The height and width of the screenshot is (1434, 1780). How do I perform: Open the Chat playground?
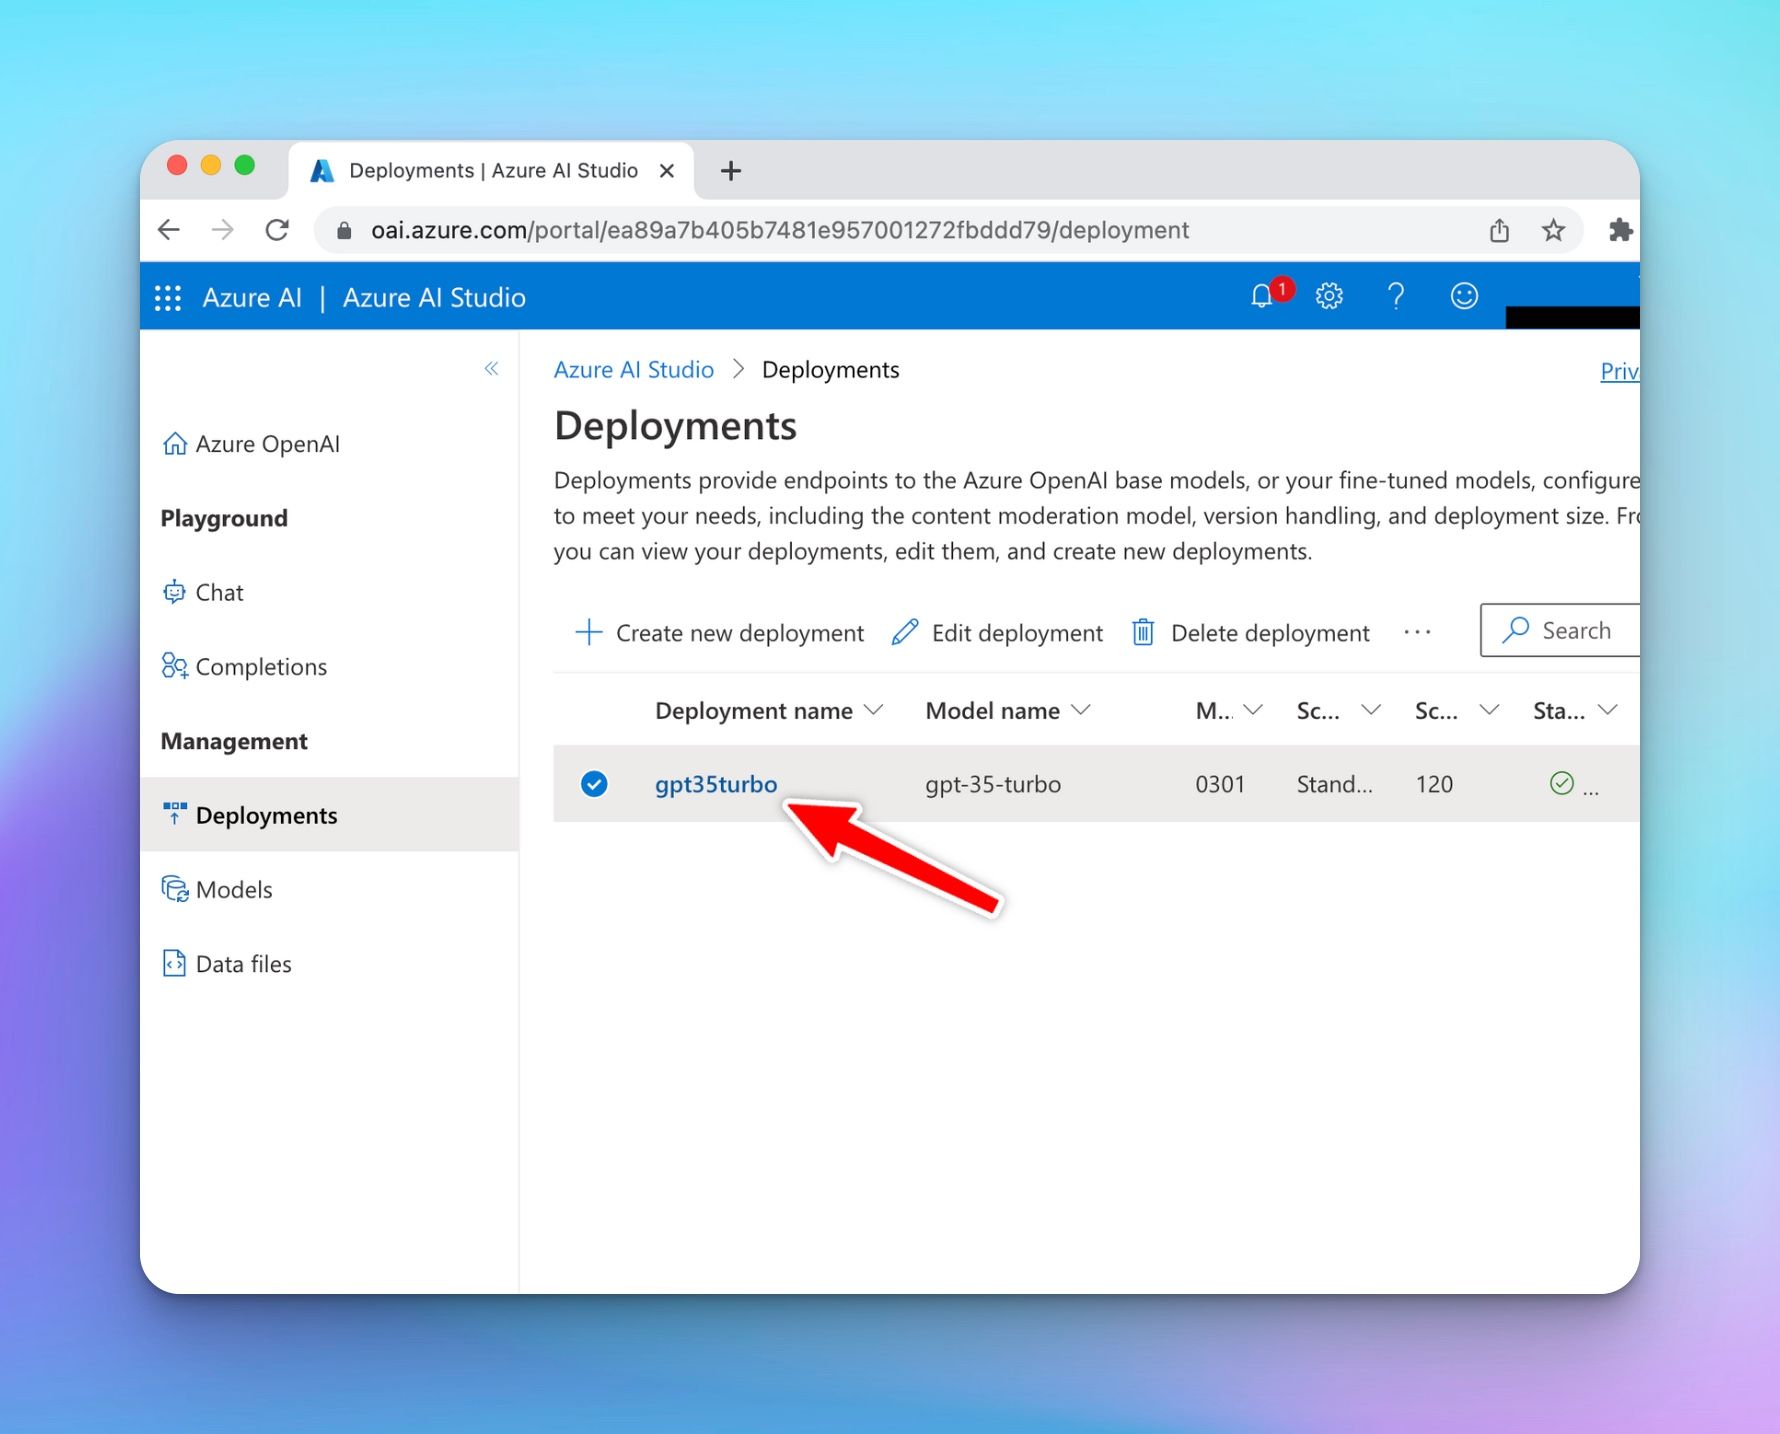(x=203, y=592)
